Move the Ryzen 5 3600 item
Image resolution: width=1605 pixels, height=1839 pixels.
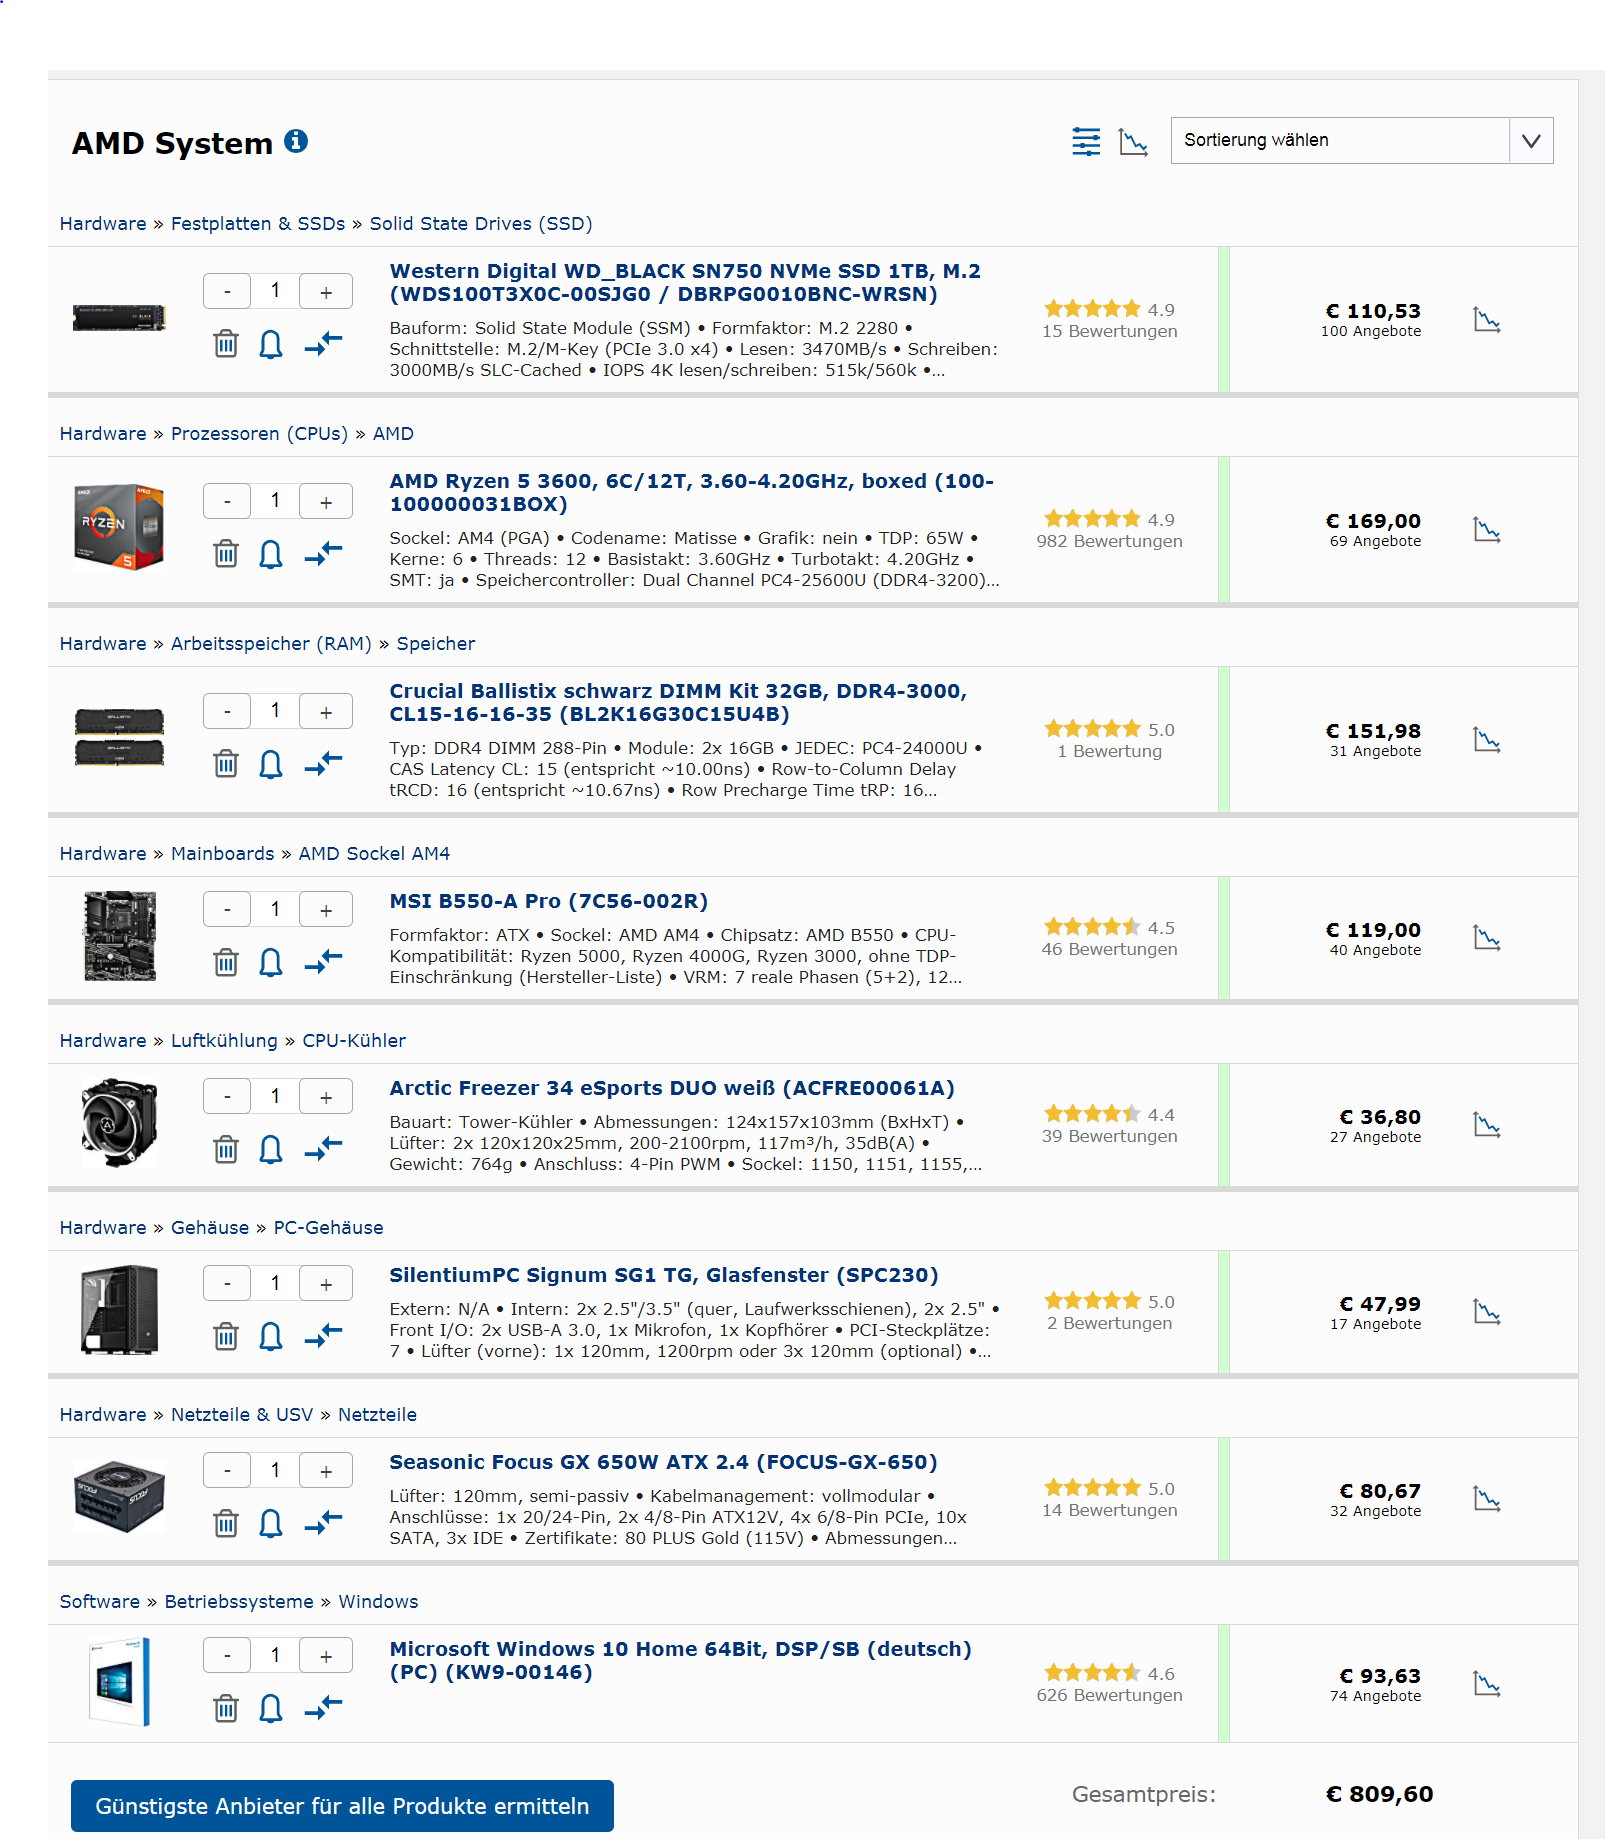coord(323,554)
